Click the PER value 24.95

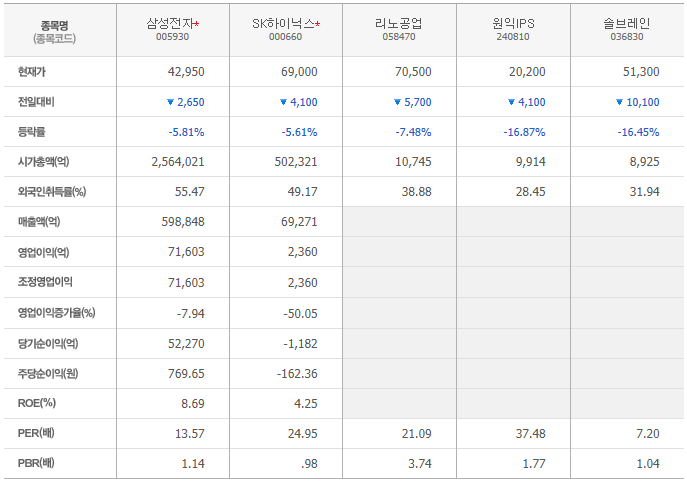pyautogui.click(x=303, y=434)
